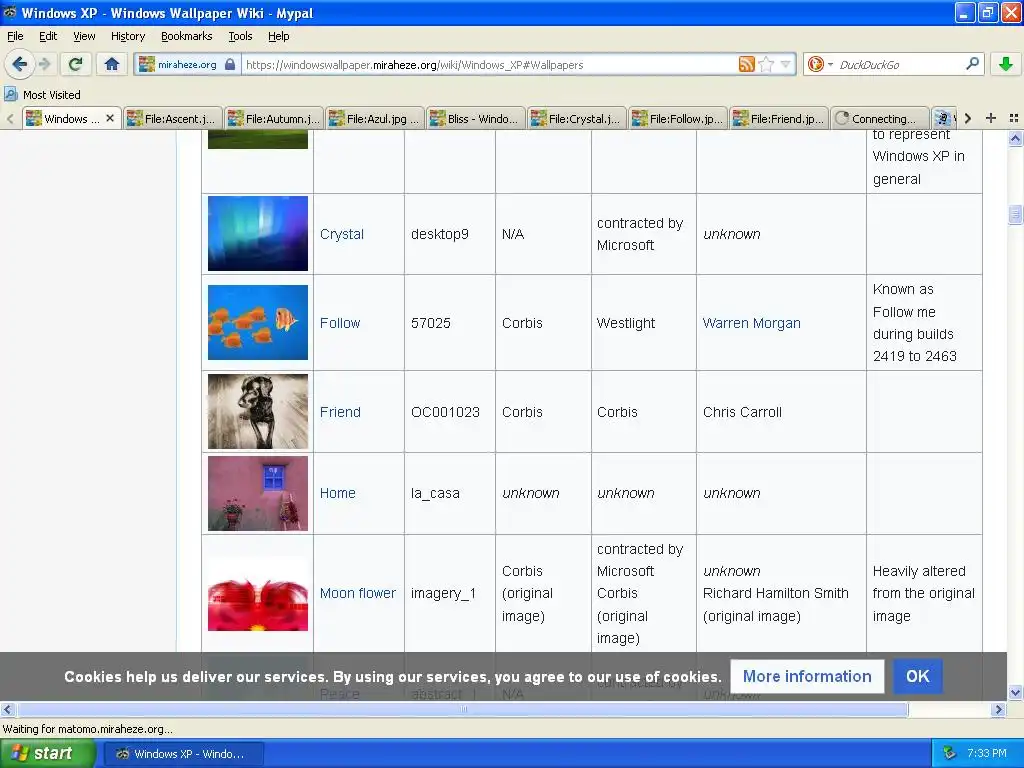Reload the current page
The height and width of the screenshot is (768, 1024).
pyautogui.click(x=76, y=64)
